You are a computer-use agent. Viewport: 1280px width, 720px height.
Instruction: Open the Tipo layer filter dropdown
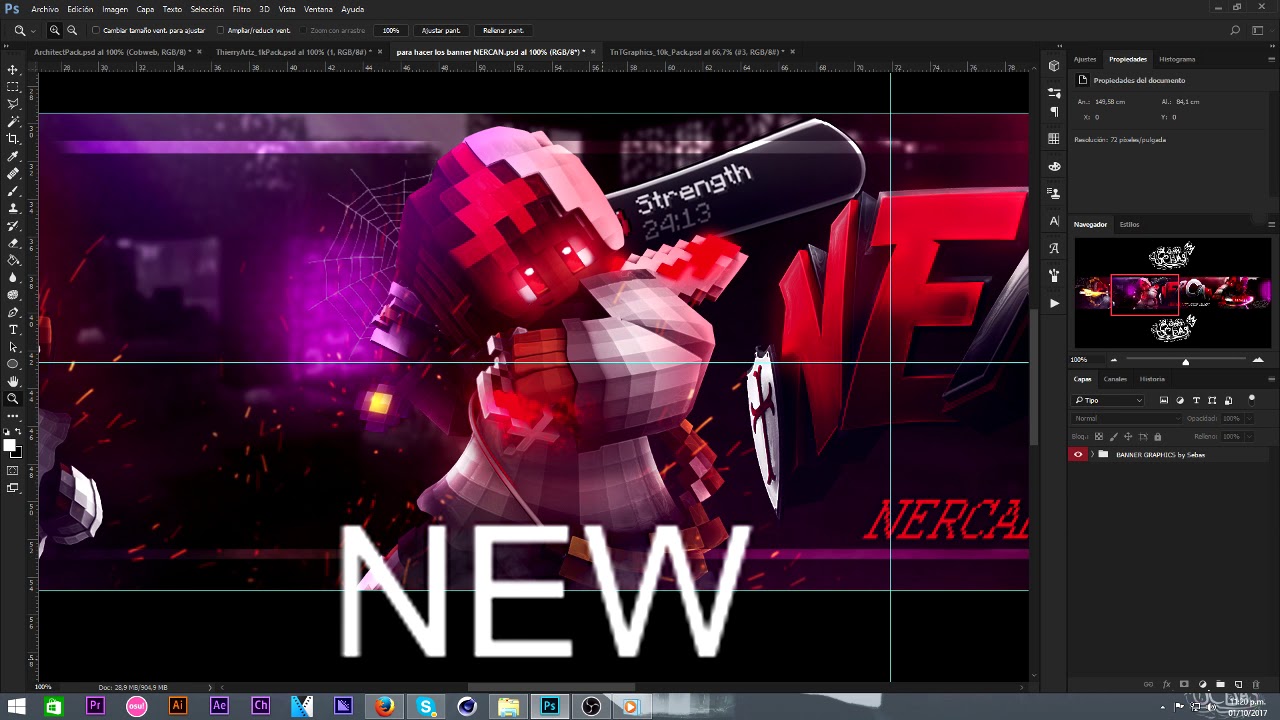click(x=1108, y=400)
